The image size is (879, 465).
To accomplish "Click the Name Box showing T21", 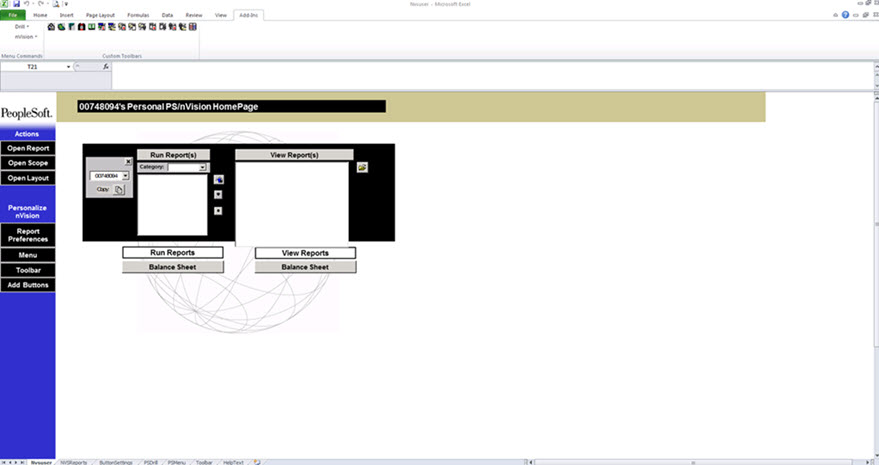I will click(33, 67).
